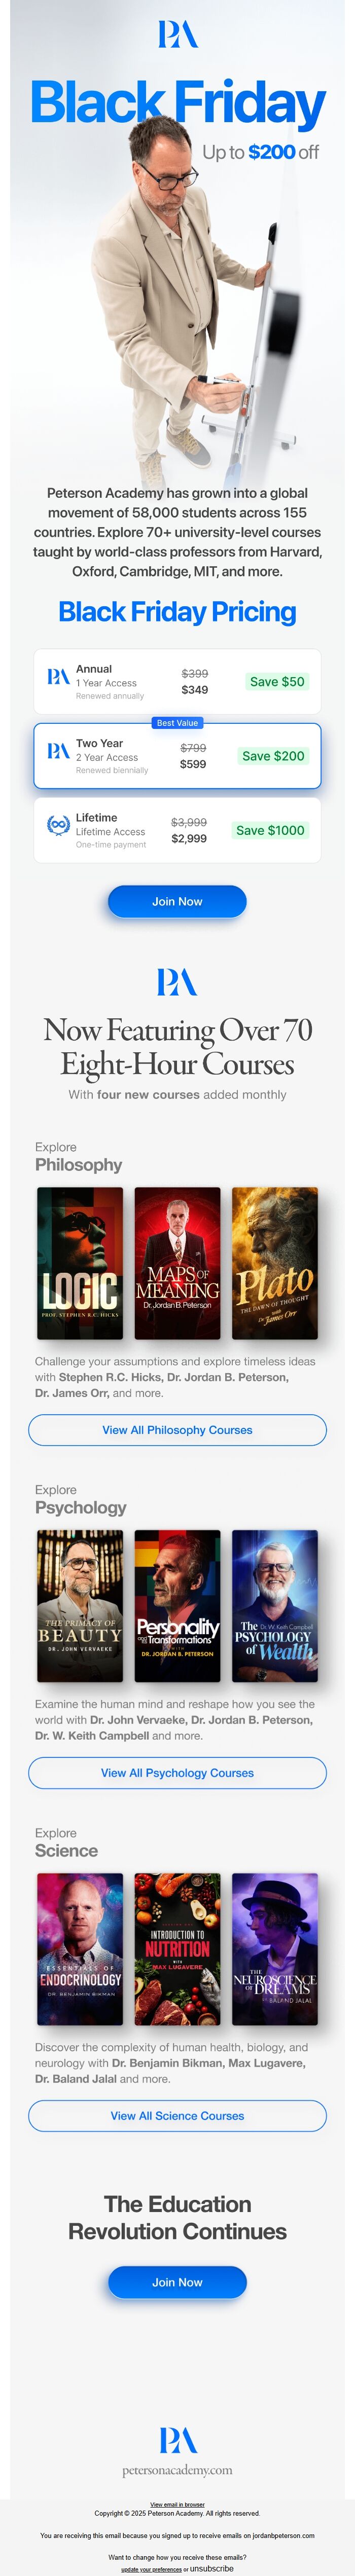Open the Plato course cover
Image resolution: width=355 pixels, height=2576 pixels.
point(275,1263)
